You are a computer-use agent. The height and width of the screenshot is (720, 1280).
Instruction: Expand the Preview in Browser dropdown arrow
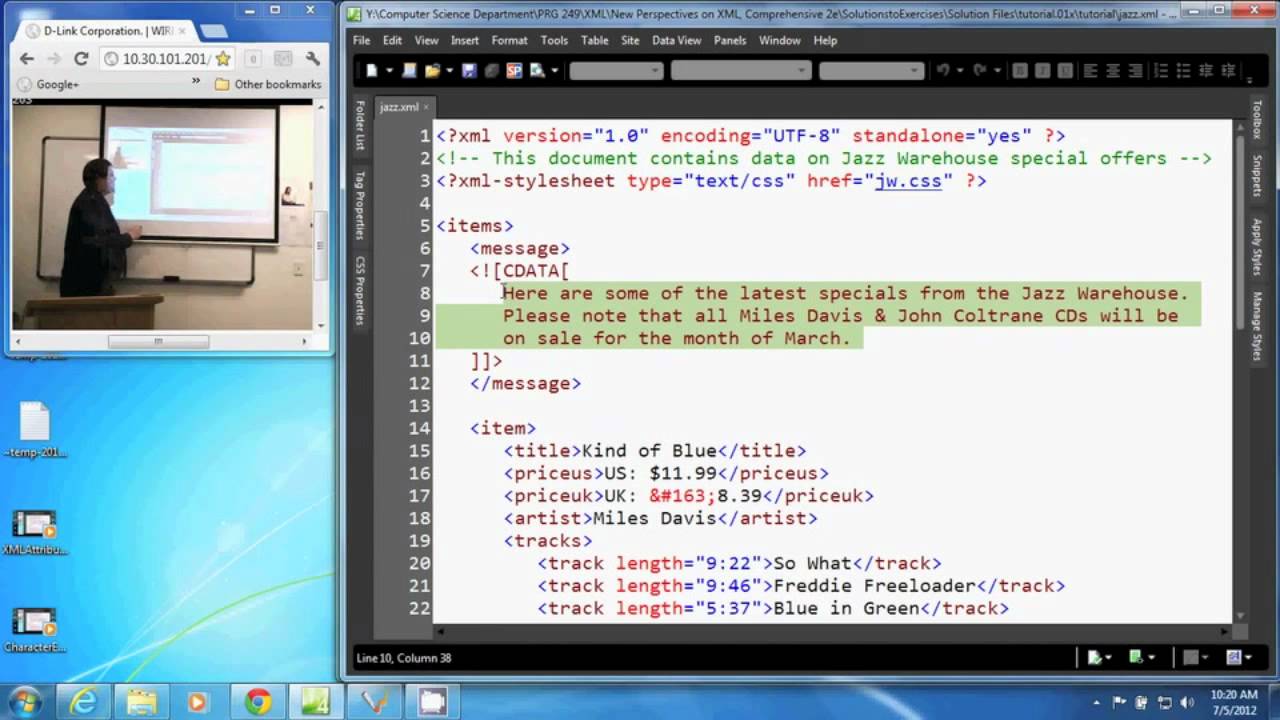pyautogui.click(x=555, y=70)
